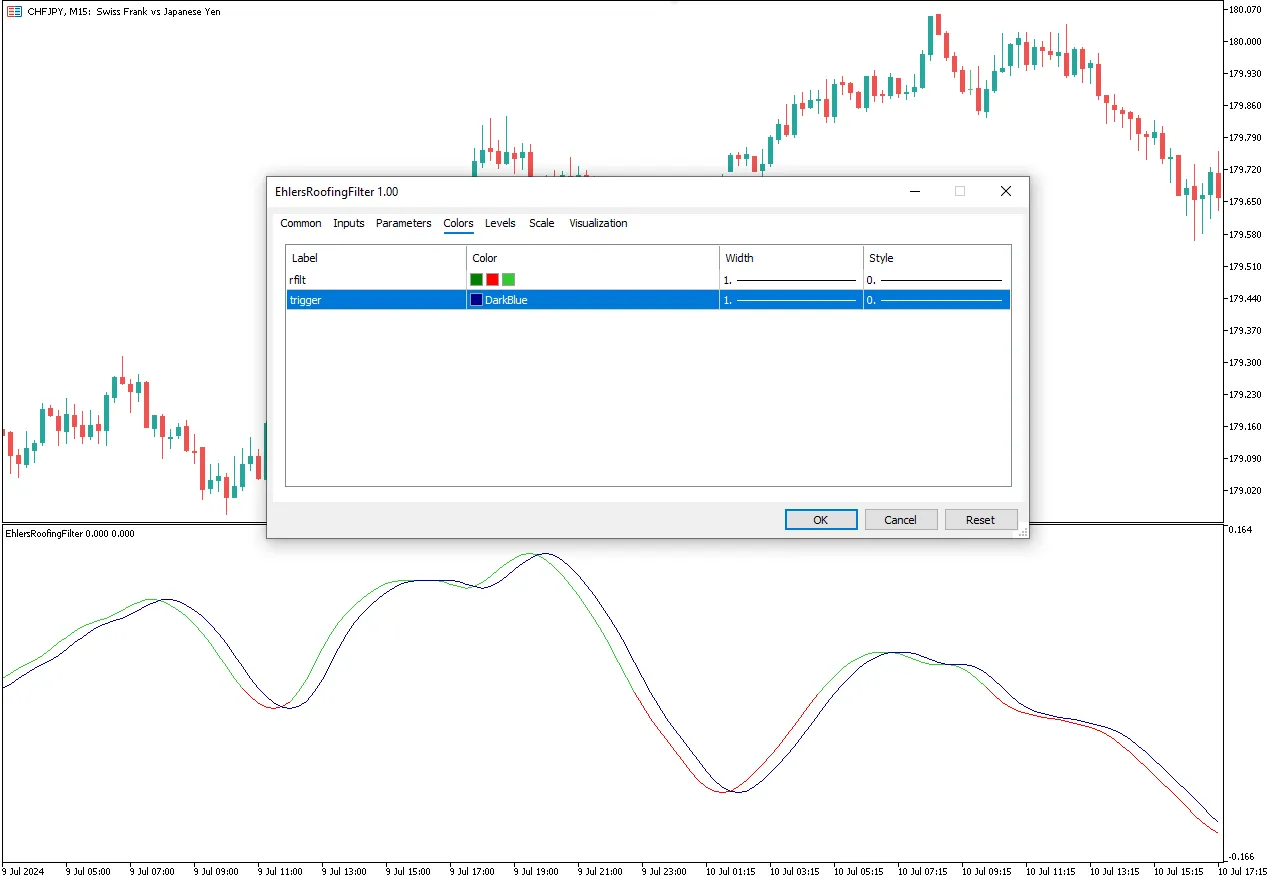1274x882 pixels.
Task: Select the Visualization tab
Action: tap(598, 223)
